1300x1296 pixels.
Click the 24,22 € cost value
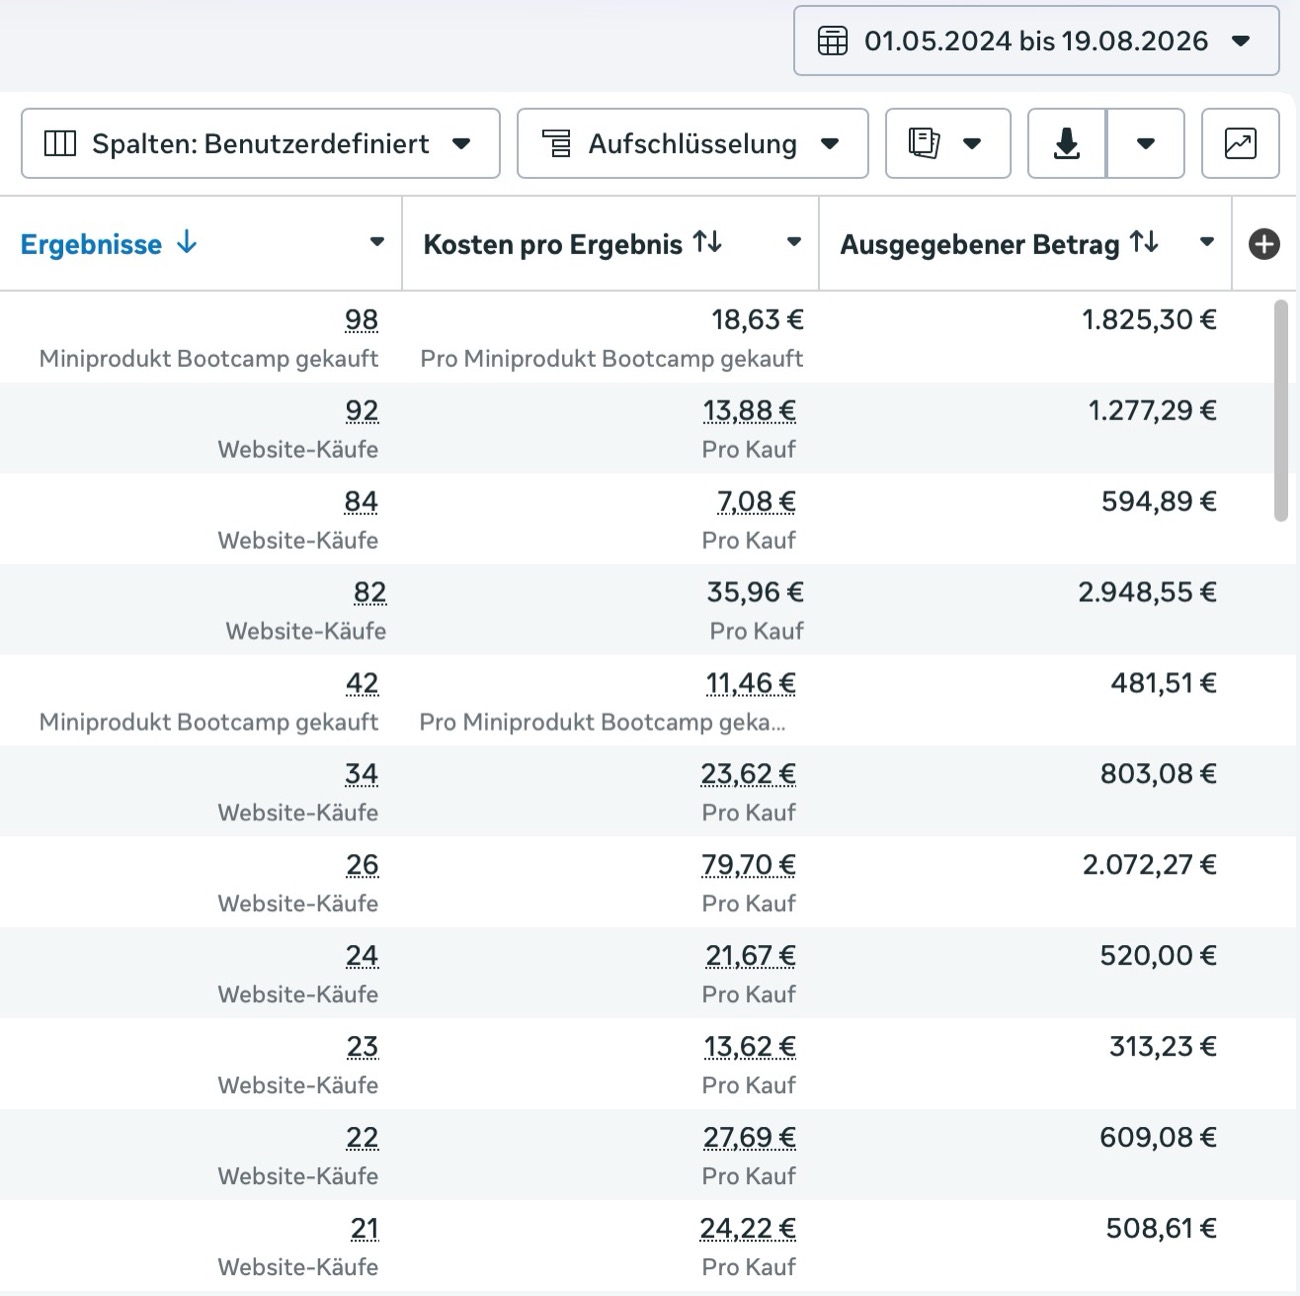pyautogui.click(x=748, y=1229)
